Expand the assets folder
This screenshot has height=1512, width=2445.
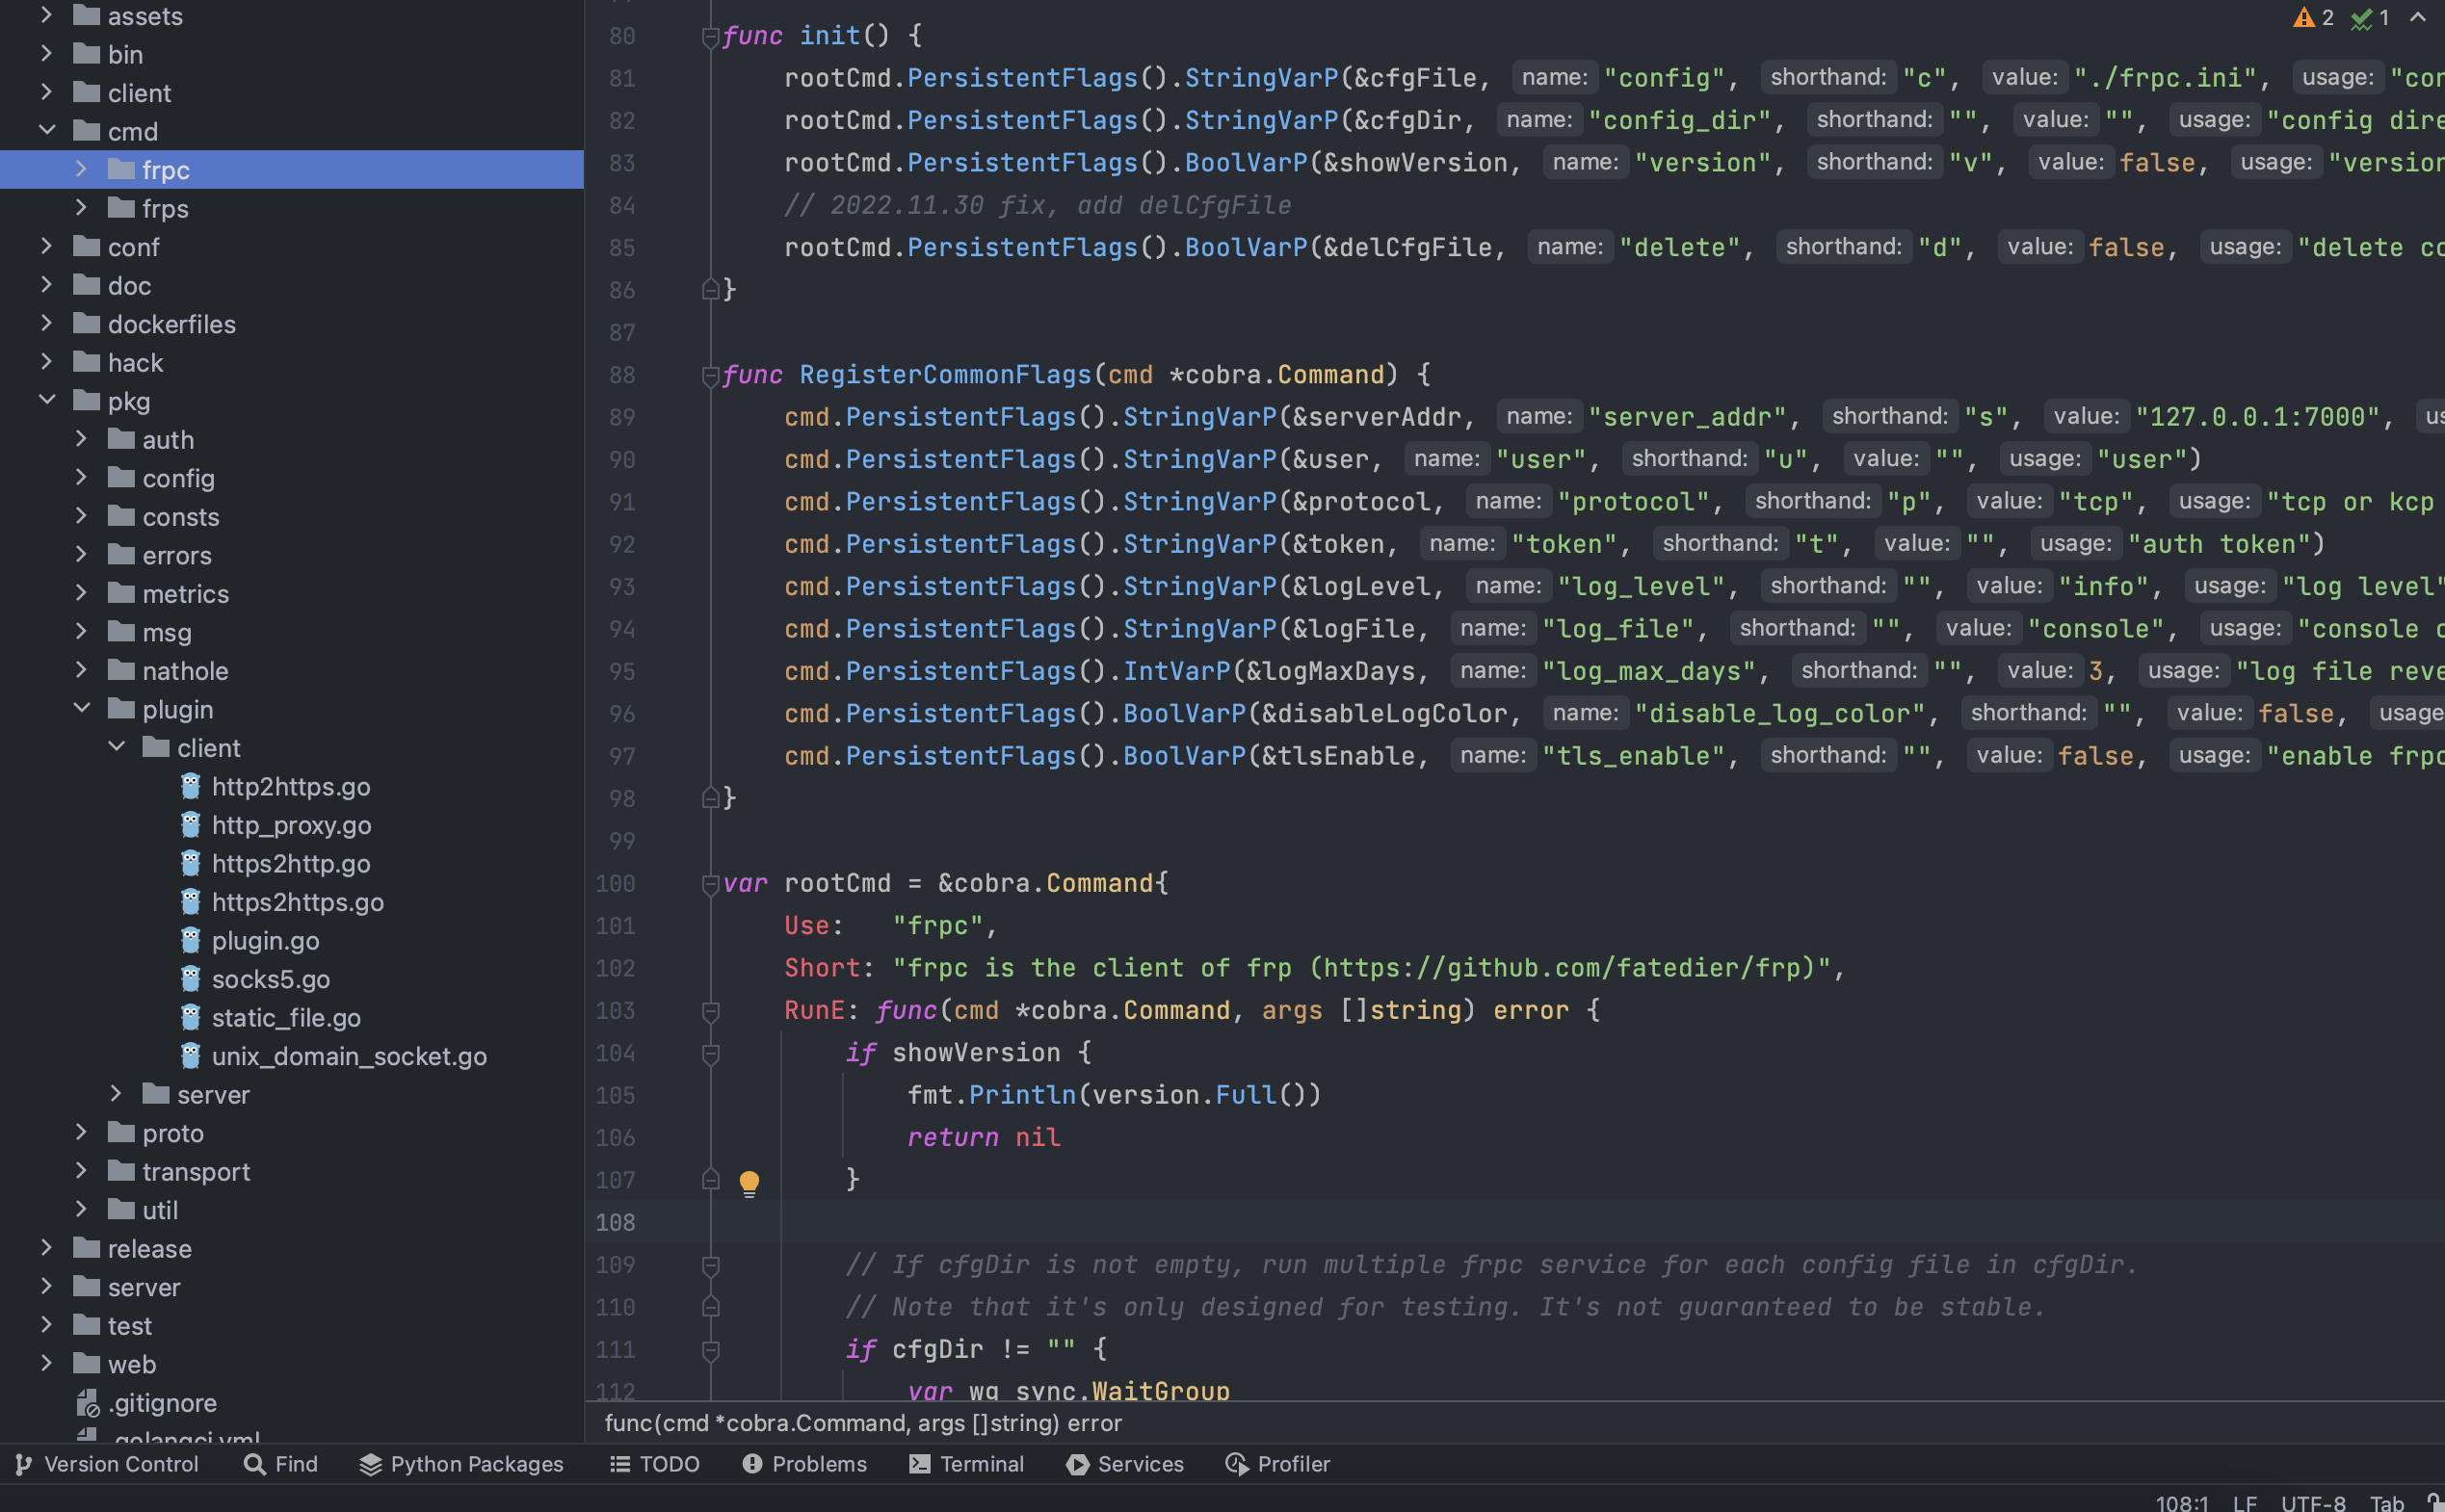click(46, 15)
